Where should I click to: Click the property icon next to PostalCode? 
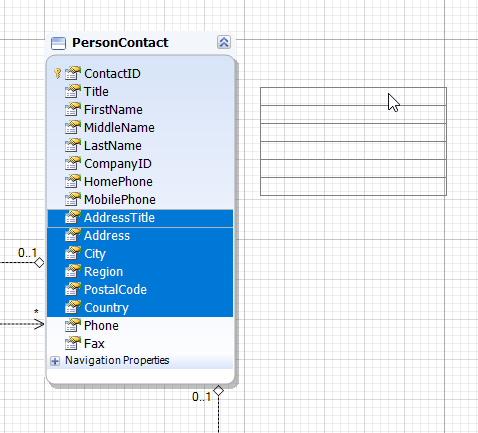point(73,289)
